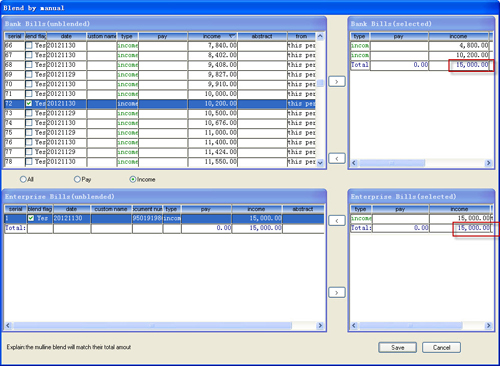This screenshot has height=366, width=500.
Task: Select bank bill income cell 10,000.00
Action: pos(213,94)
